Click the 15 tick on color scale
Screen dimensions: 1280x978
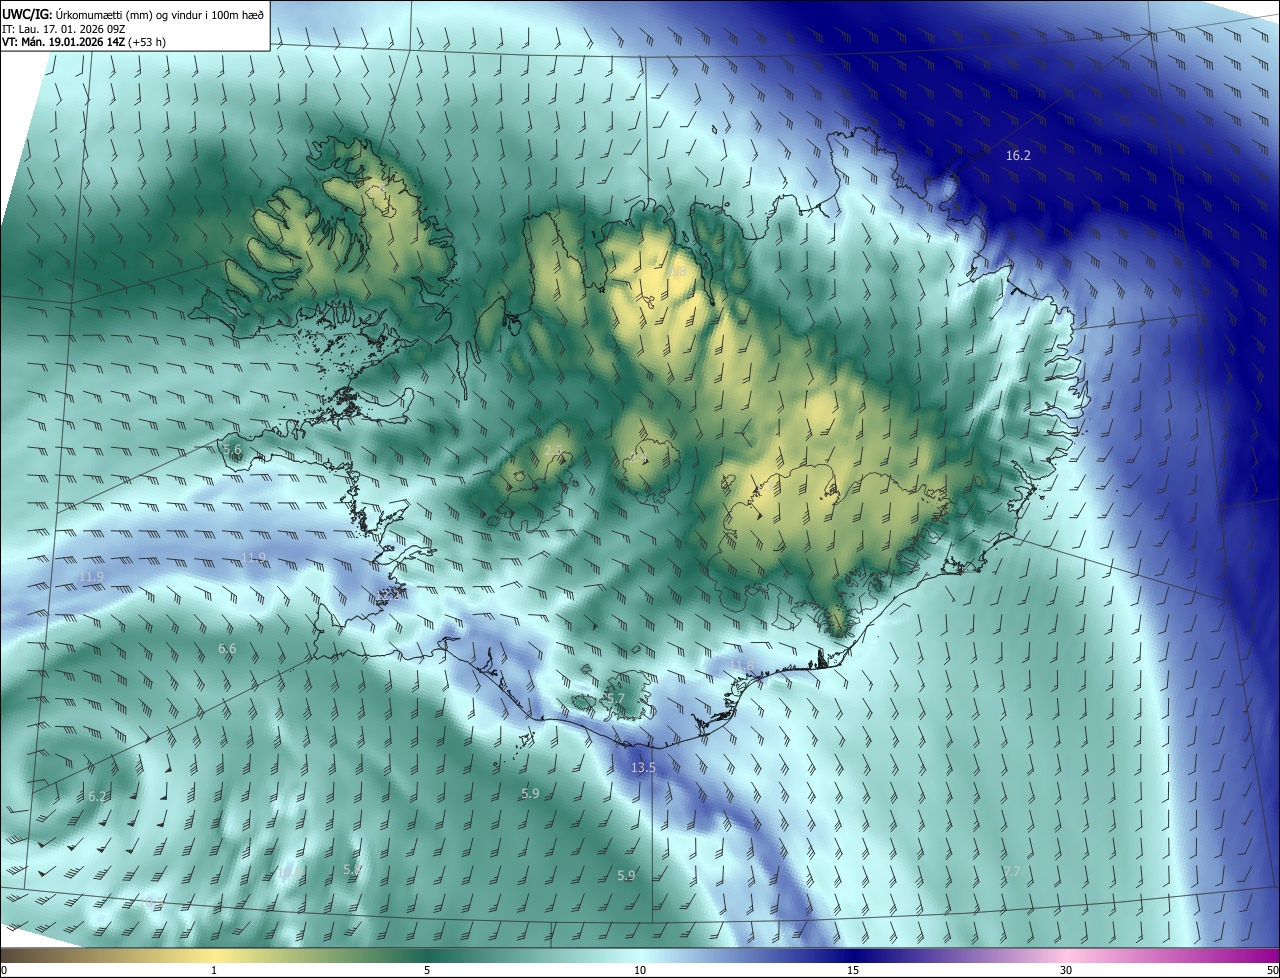tap(853, 970)
